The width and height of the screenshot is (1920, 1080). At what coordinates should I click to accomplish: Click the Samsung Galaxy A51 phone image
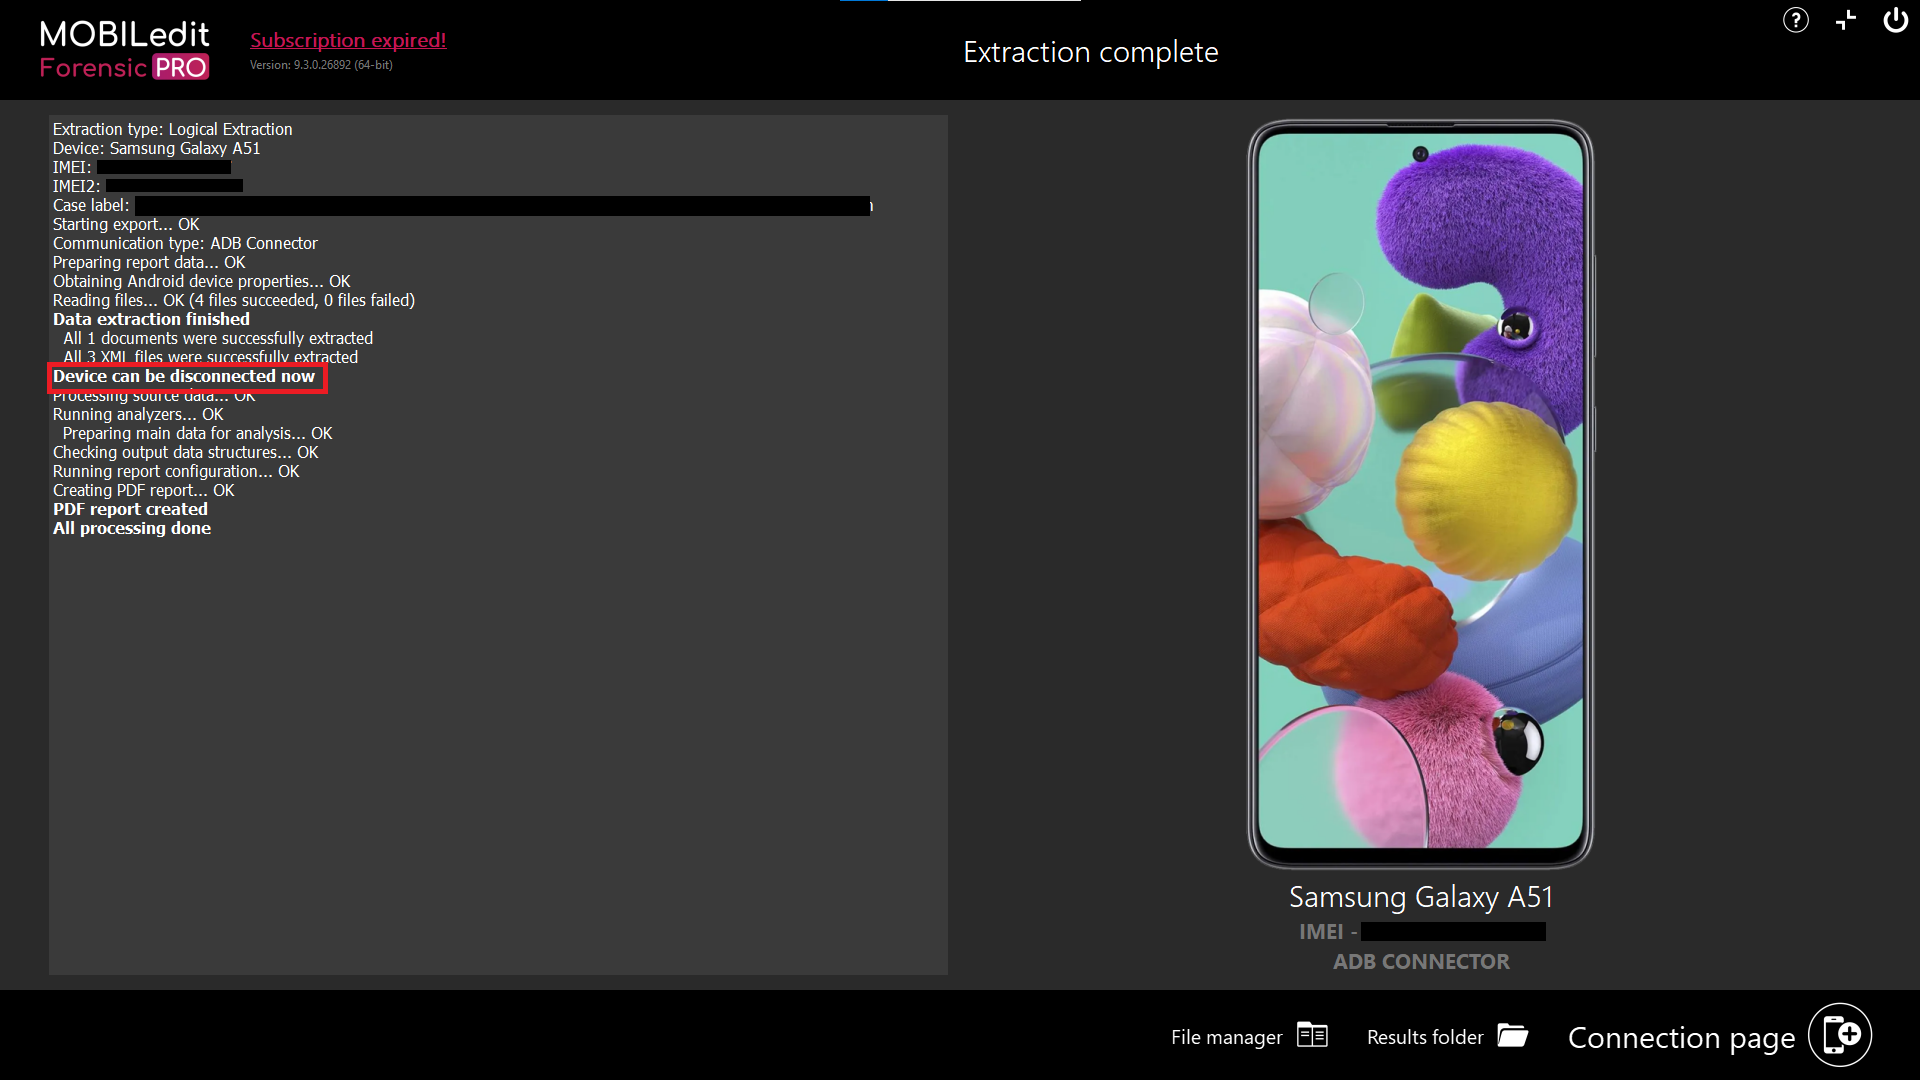pos(1420,494)
